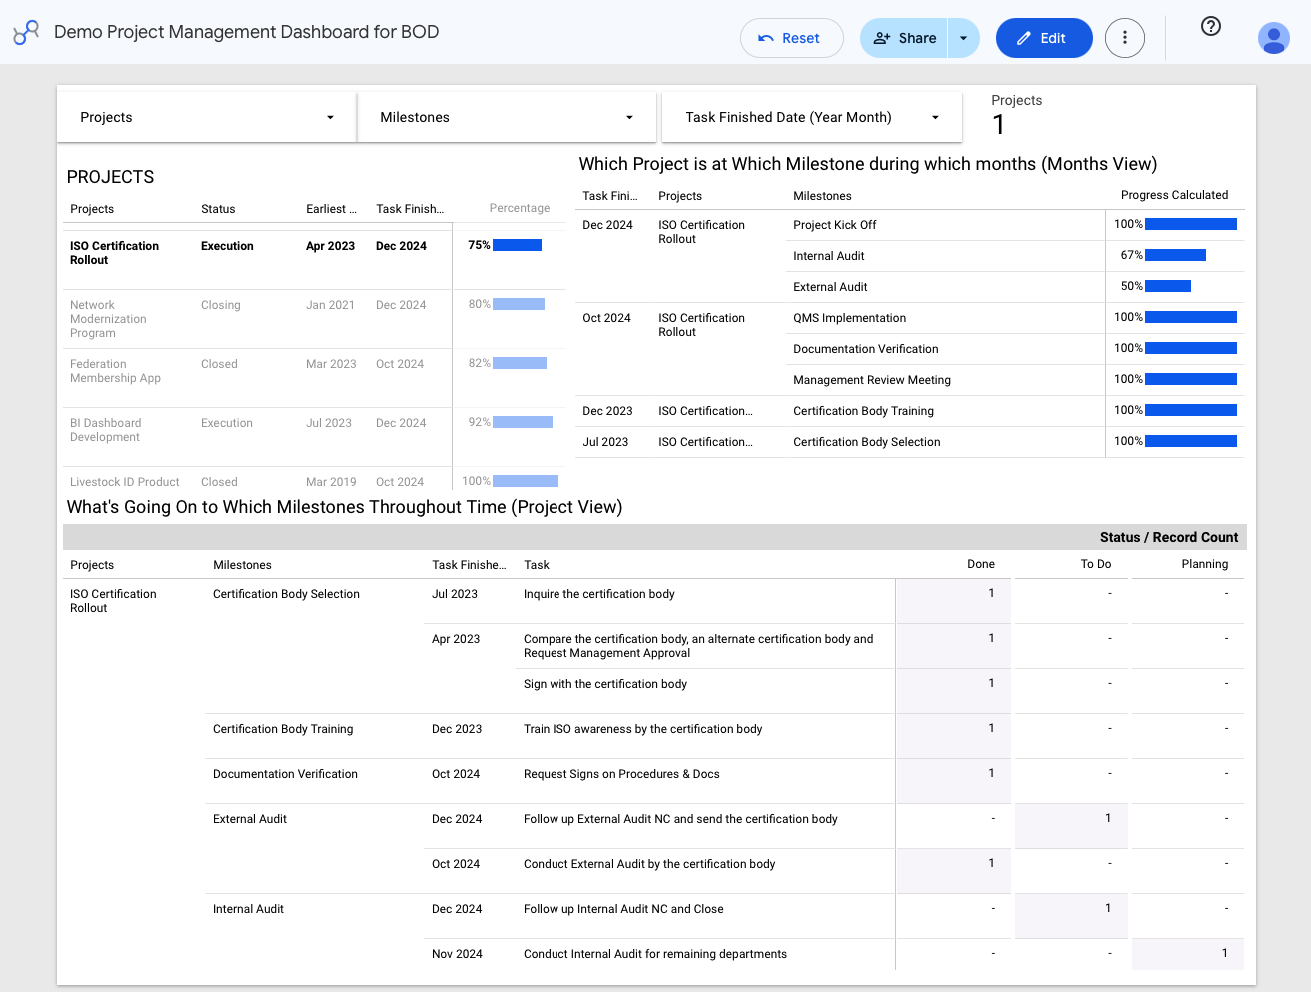The image size is (1311, 992).
Task: Click the Project Kick Off milestone
Action: [834, 225]
